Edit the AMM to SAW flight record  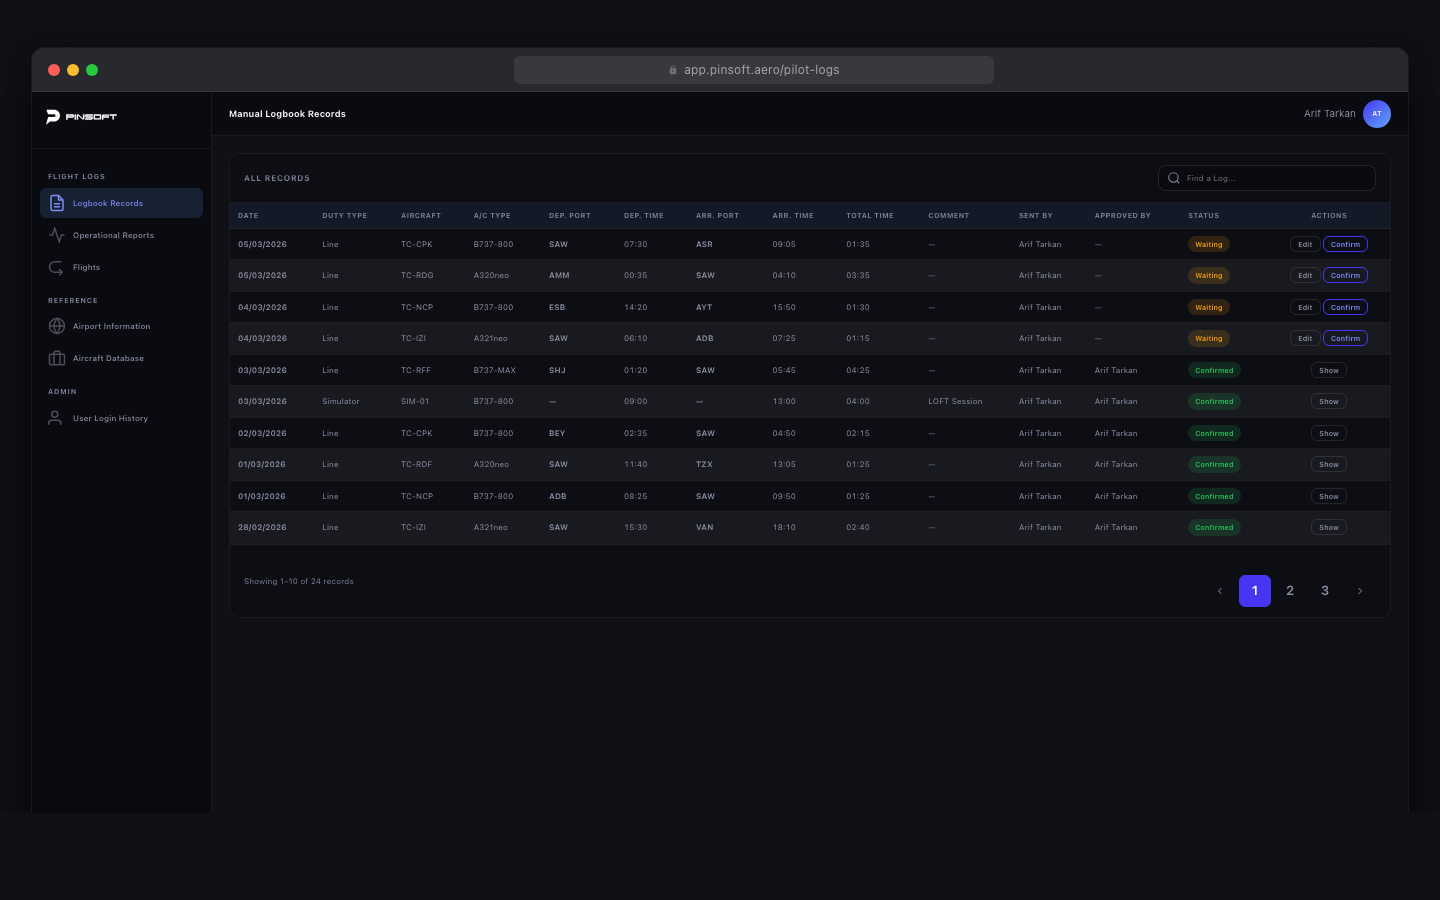coord(1304,275)
